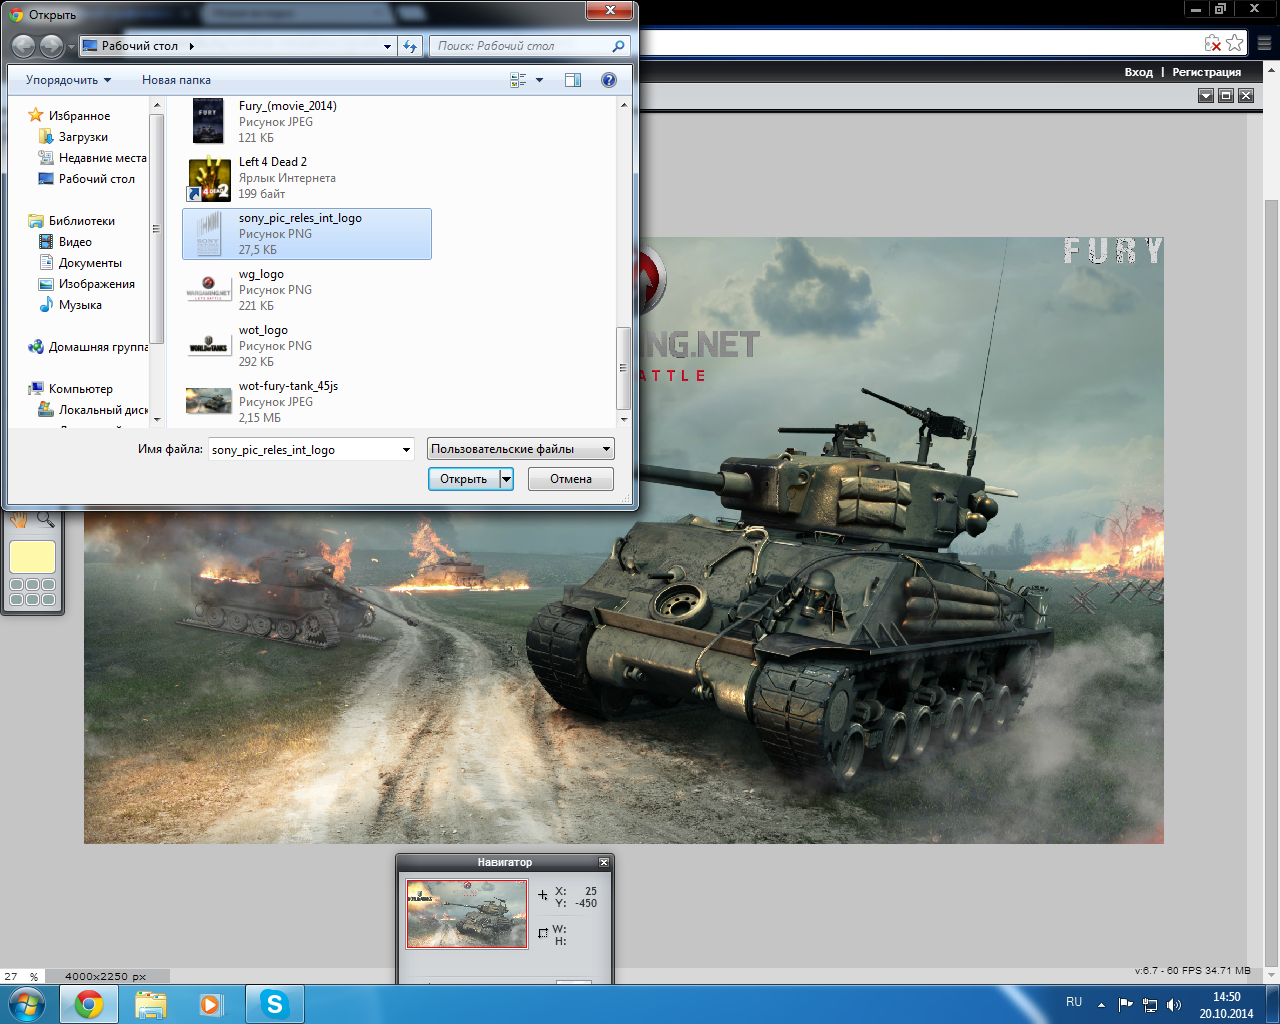1280x1024 pixels.
Task: Click the yellow foreground color swatch
Action: tap(32, 557)
